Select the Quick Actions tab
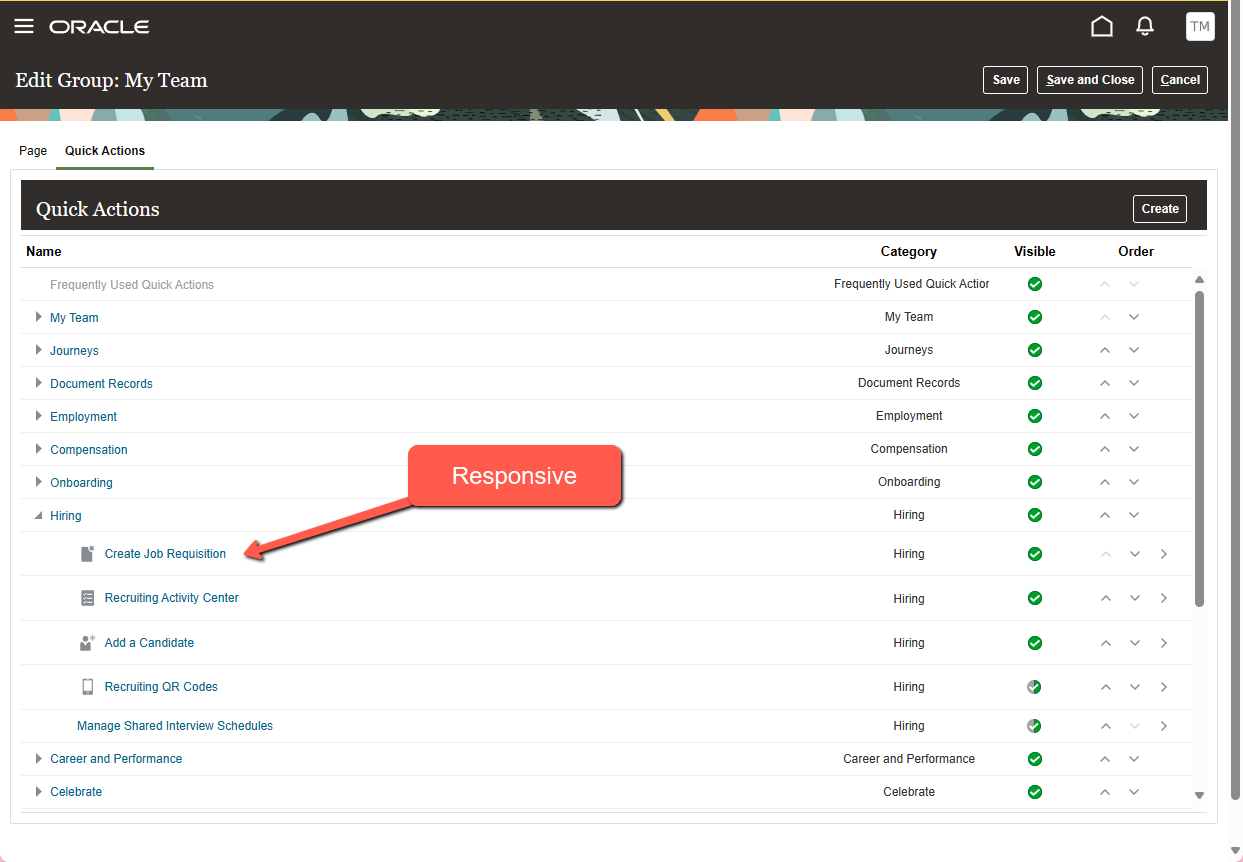Viewport: 1243px width, 862px height. [x=105, y=150]
